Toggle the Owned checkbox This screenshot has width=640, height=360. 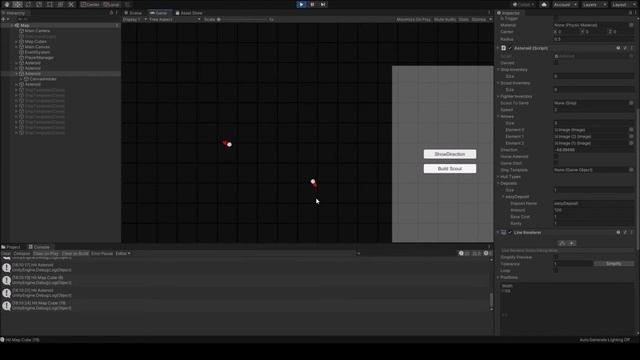click(556, 63)
